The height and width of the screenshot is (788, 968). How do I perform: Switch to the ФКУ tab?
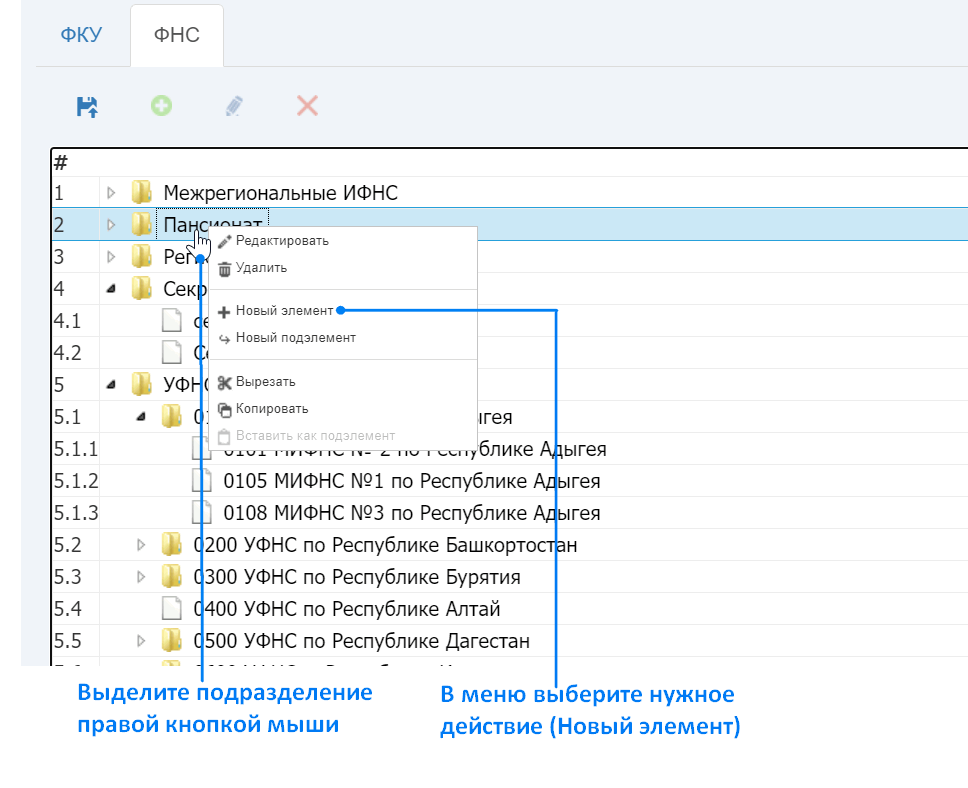[81, 35]
